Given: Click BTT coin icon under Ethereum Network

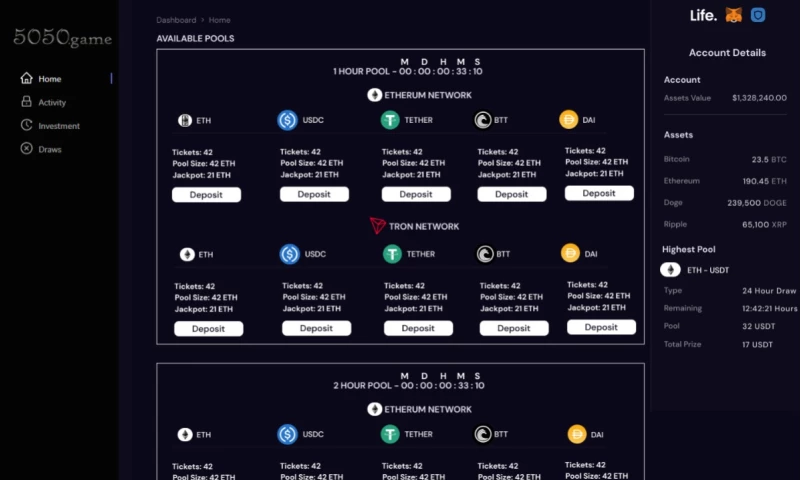Looking at the screenshot, I should [x=484, y=120].
